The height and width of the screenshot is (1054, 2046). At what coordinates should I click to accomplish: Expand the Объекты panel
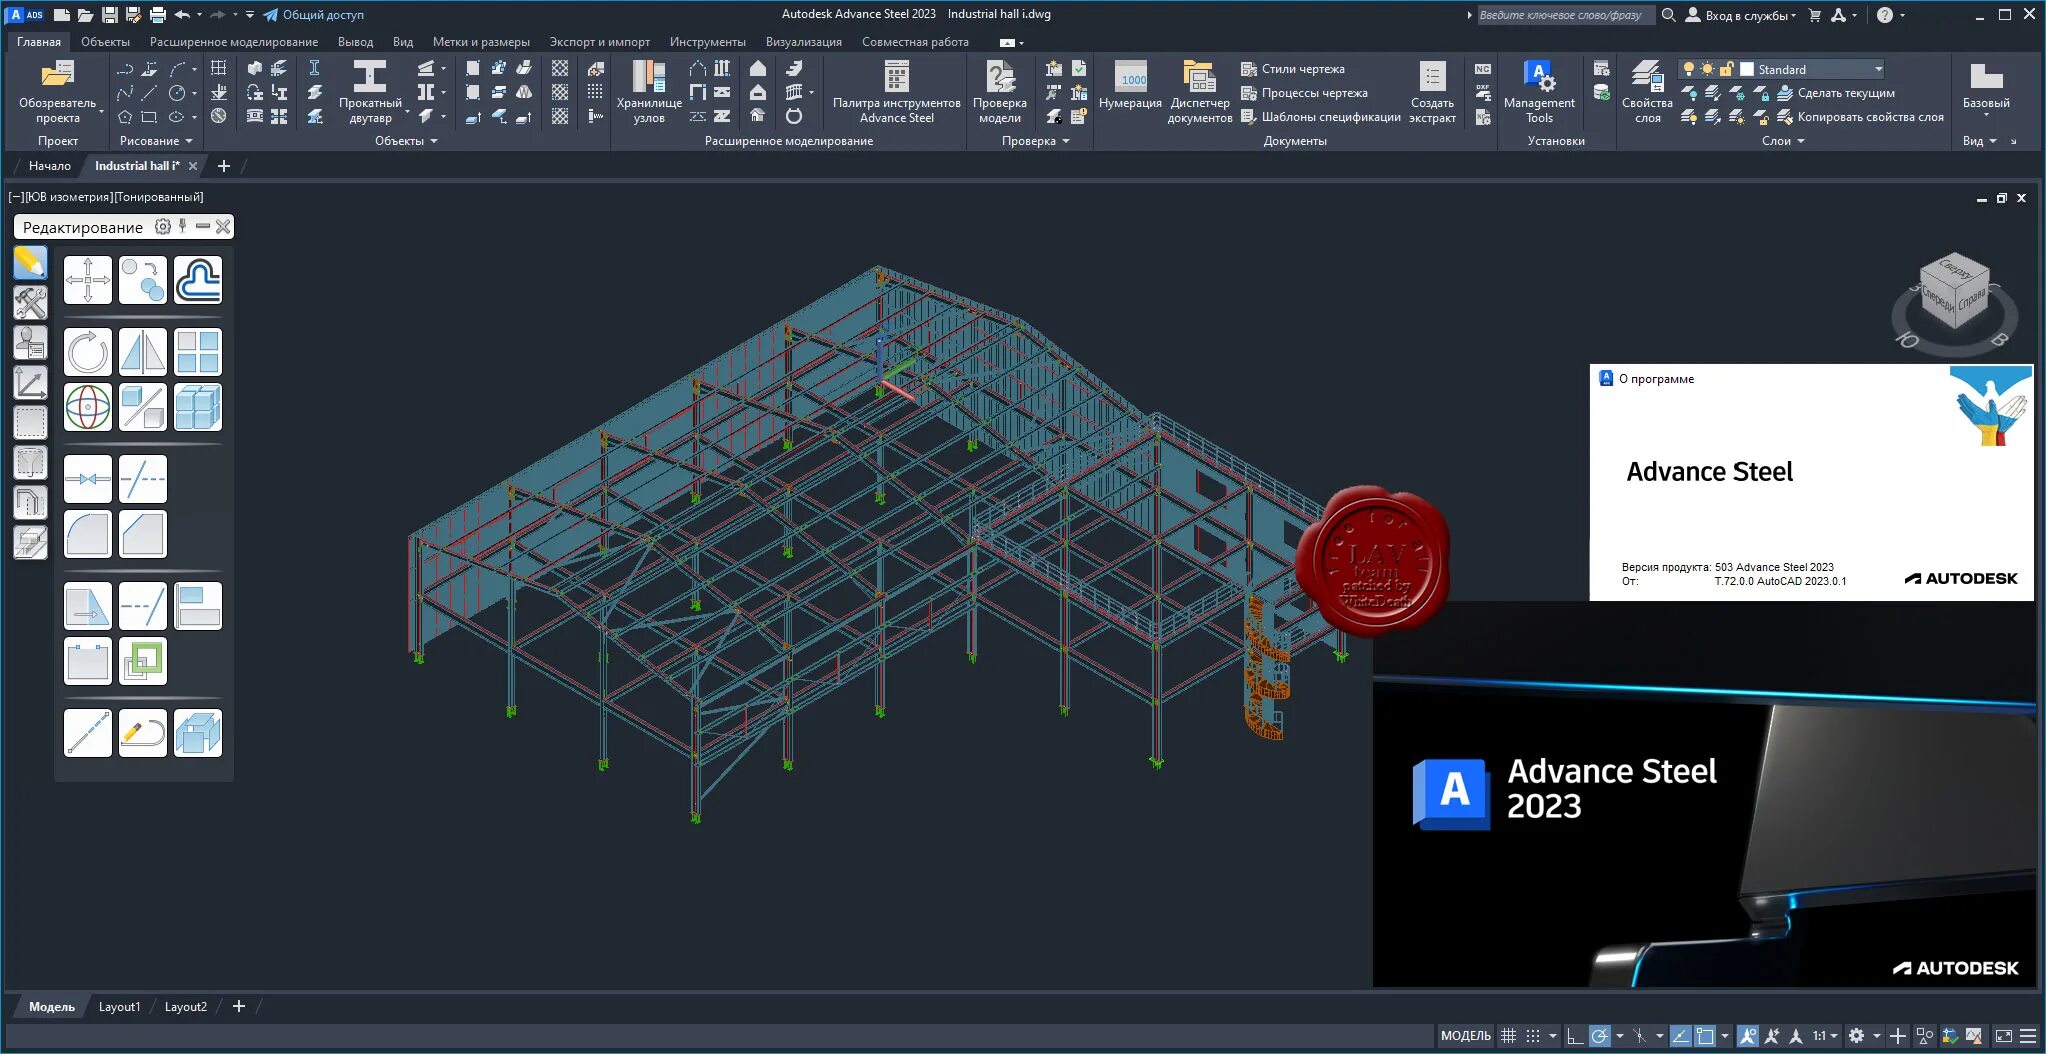[x=406, y=141]
